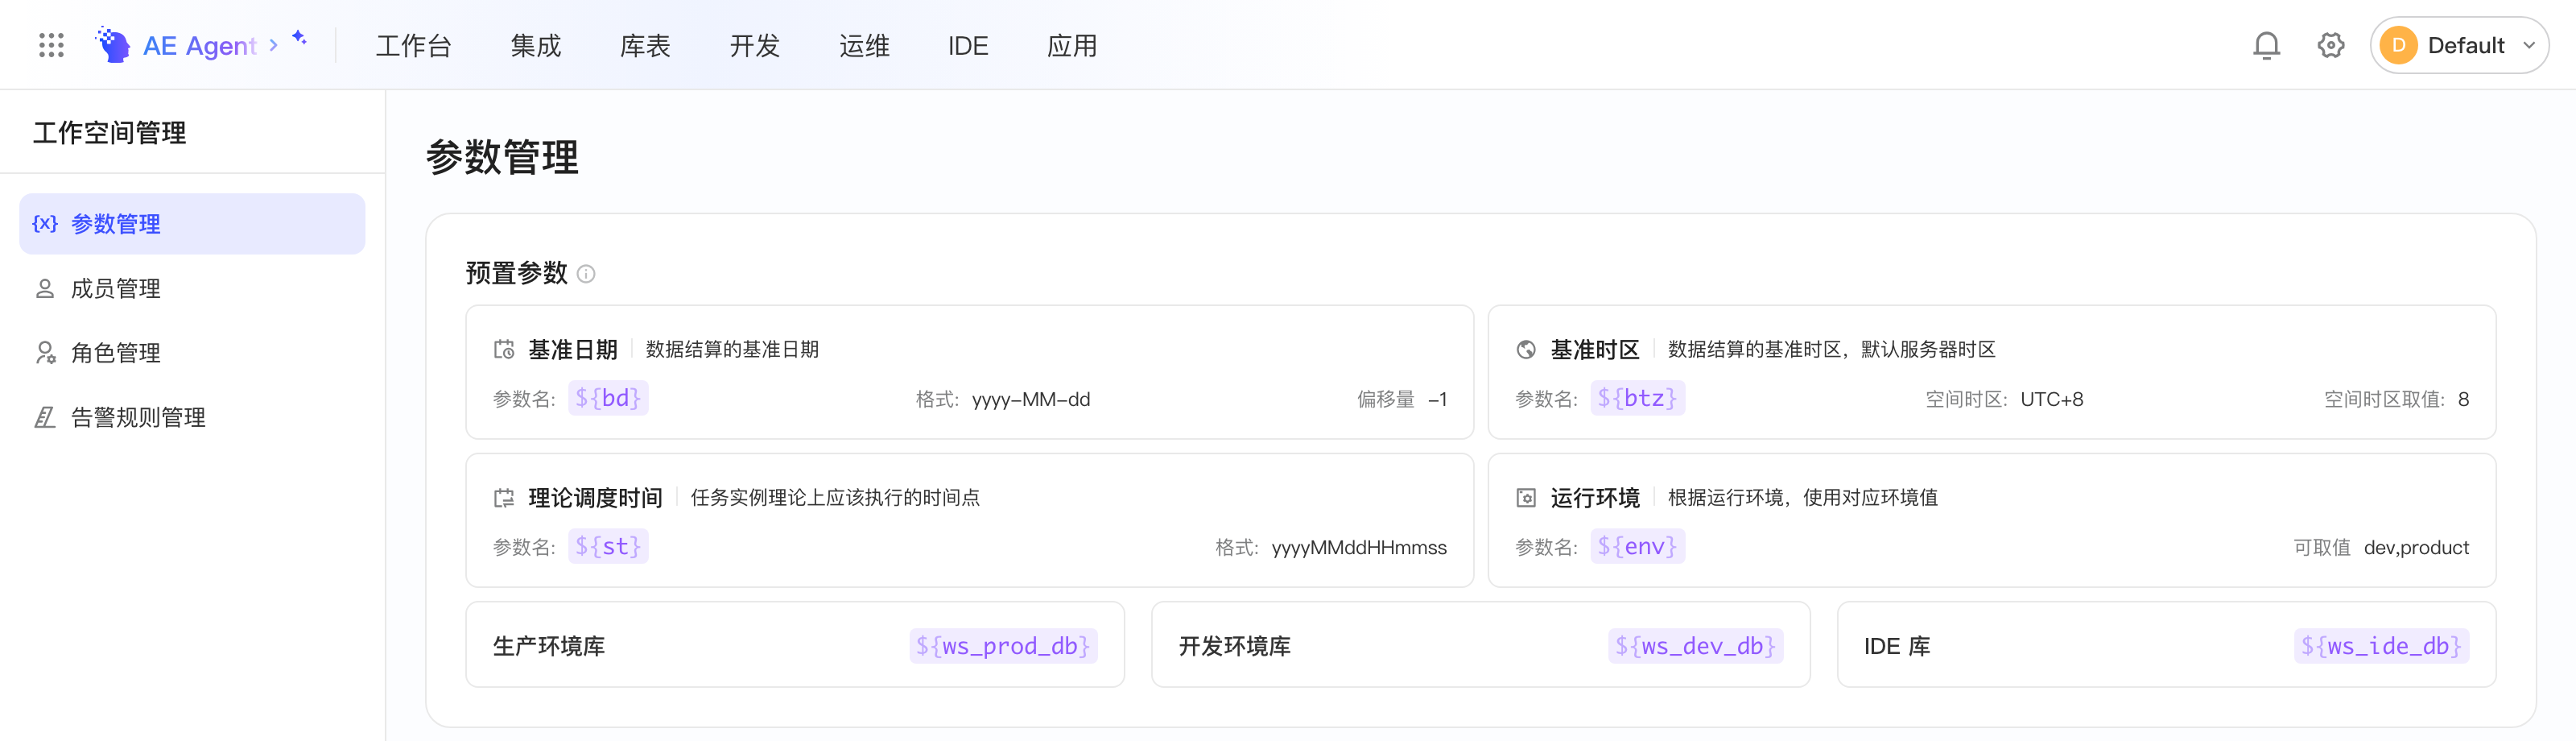Click the 成员管理 person icon
This screenshot has width=2576, height=741.
pos(45,288)
